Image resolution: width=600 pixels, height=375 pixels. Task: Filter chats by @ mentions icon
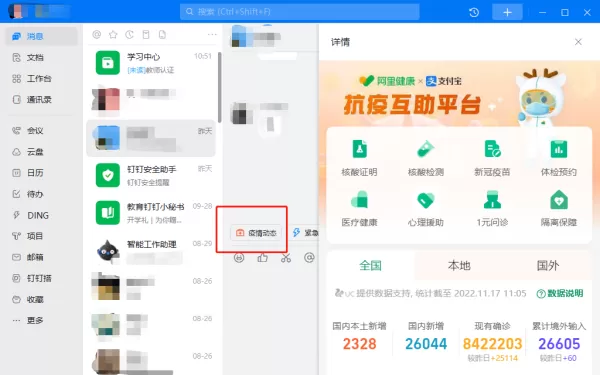point(96,35)
